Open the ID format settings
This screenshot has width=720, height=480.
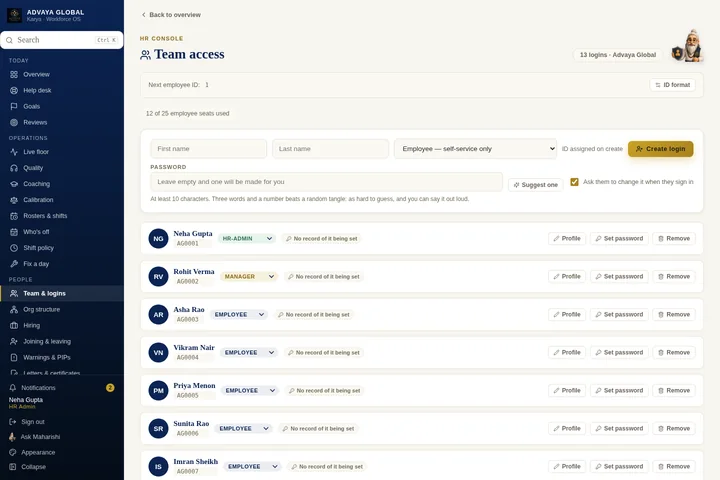pos(673,85)
